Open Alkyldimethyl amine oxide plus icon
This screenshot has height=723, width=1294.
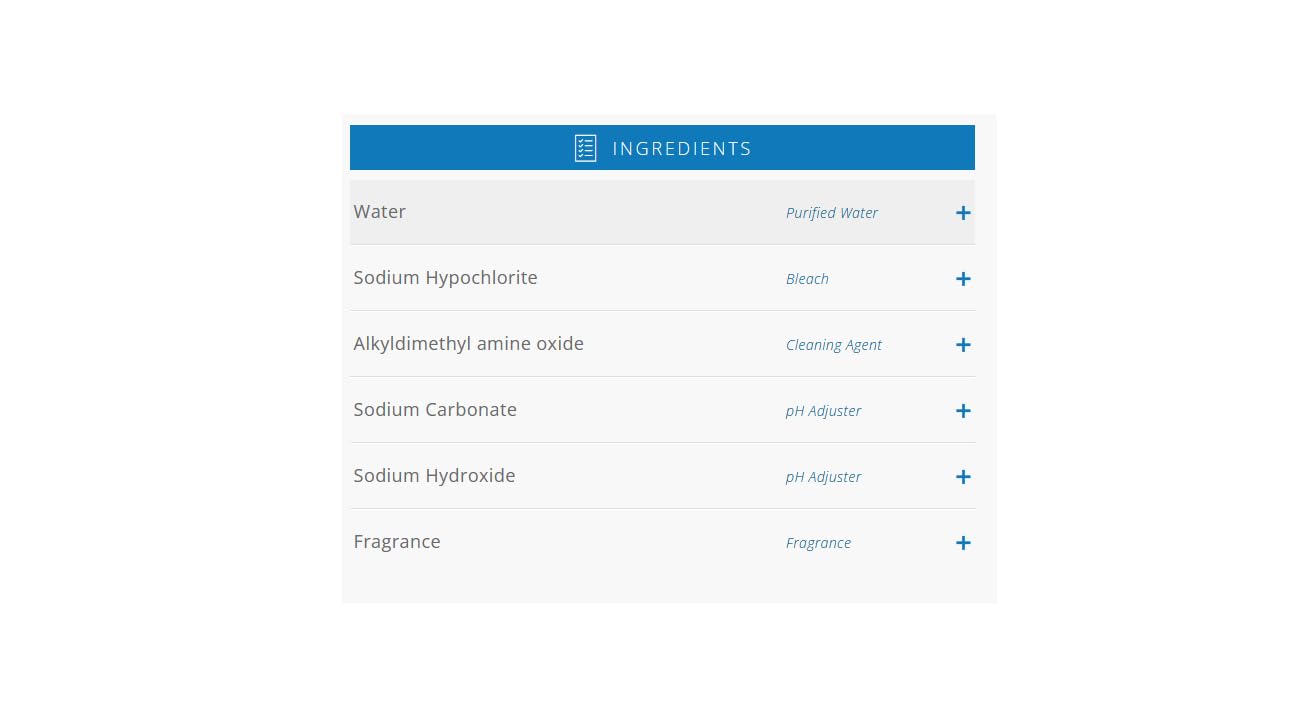(x=963, y=345)
